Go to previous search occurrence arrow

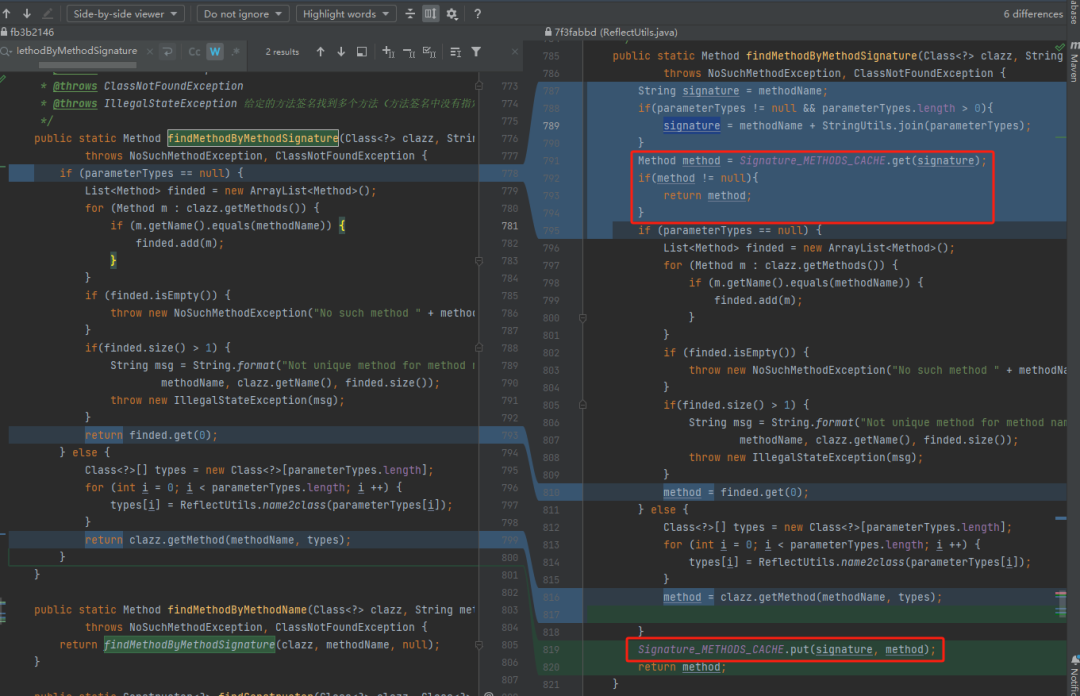[320, 52]
